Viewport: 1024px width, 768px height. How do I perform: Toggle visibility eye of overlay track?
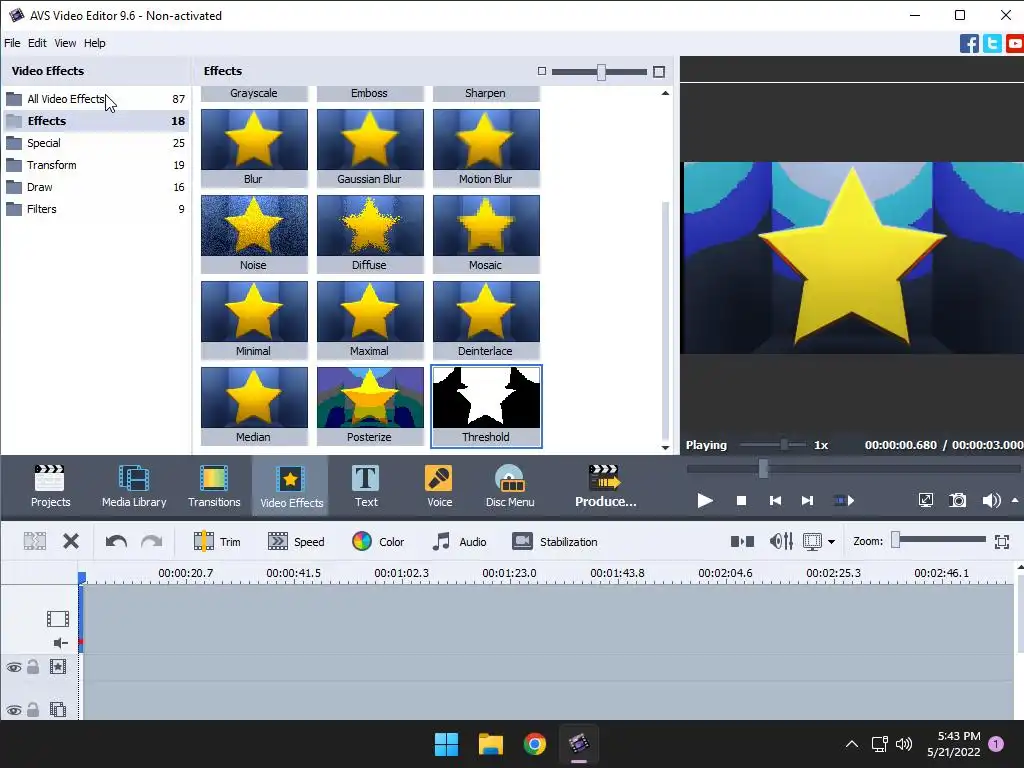point(14,710)
